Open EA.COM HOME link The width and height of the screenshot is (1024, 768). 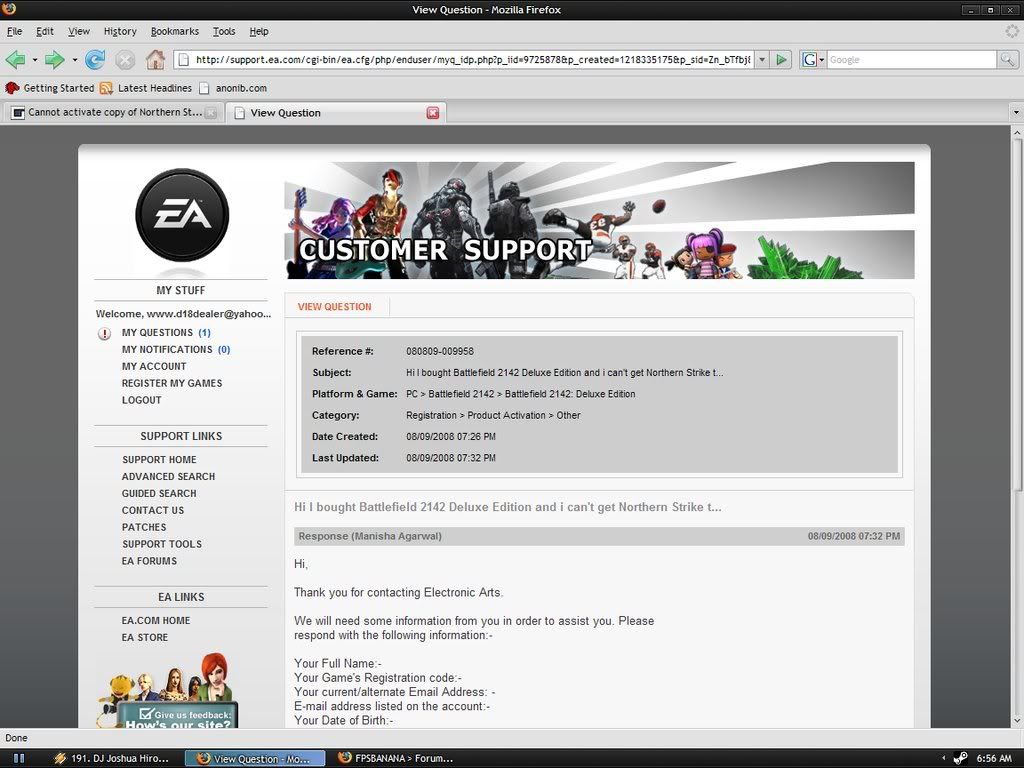point(155,621)
